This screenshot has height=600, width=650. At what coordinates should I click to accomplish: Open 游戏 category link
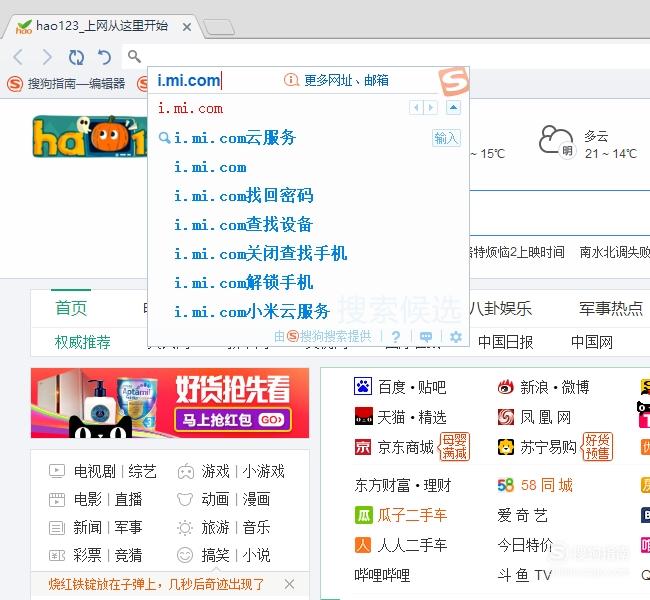point(216,471)
